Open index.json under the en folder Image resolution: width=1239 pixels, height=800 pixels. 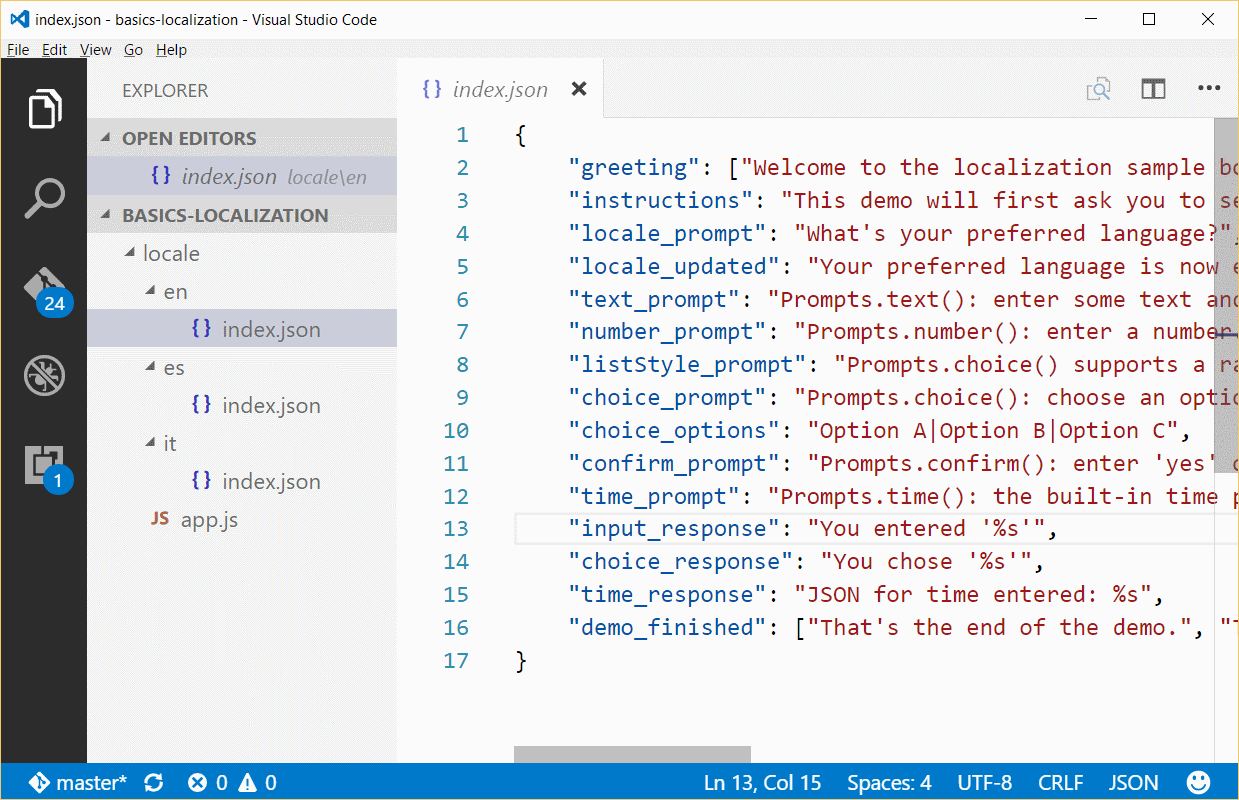click(x=242, y=329)
